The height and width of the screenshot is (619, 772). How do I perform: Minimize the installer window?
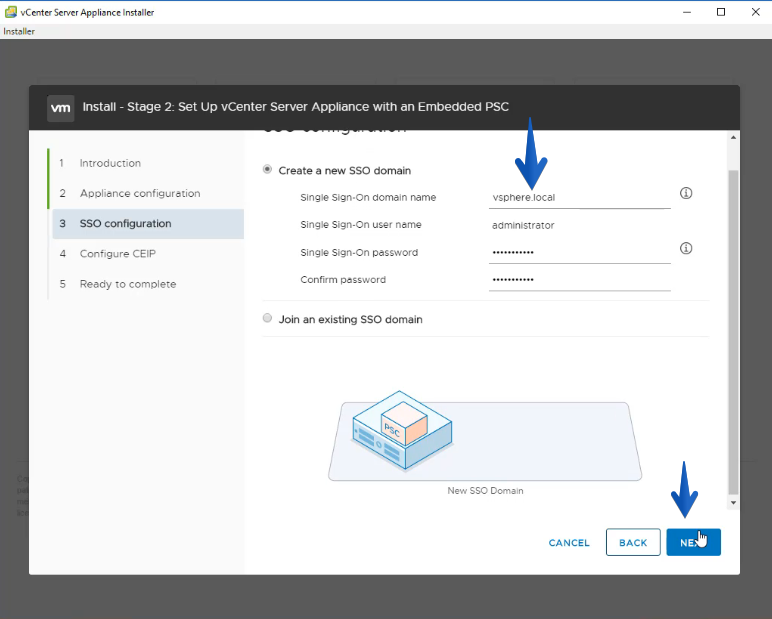tap(687, 12)
